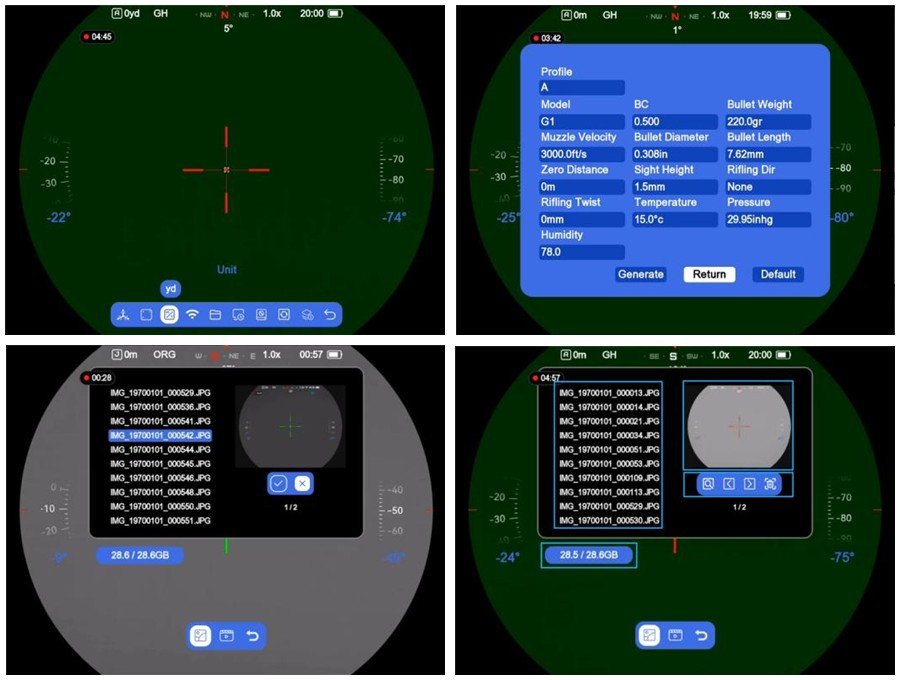Viewport: 900px width, 680px height.
Task: Switch to video list icon in the 28.5 / 28.6GB screen
Action: 676,635
